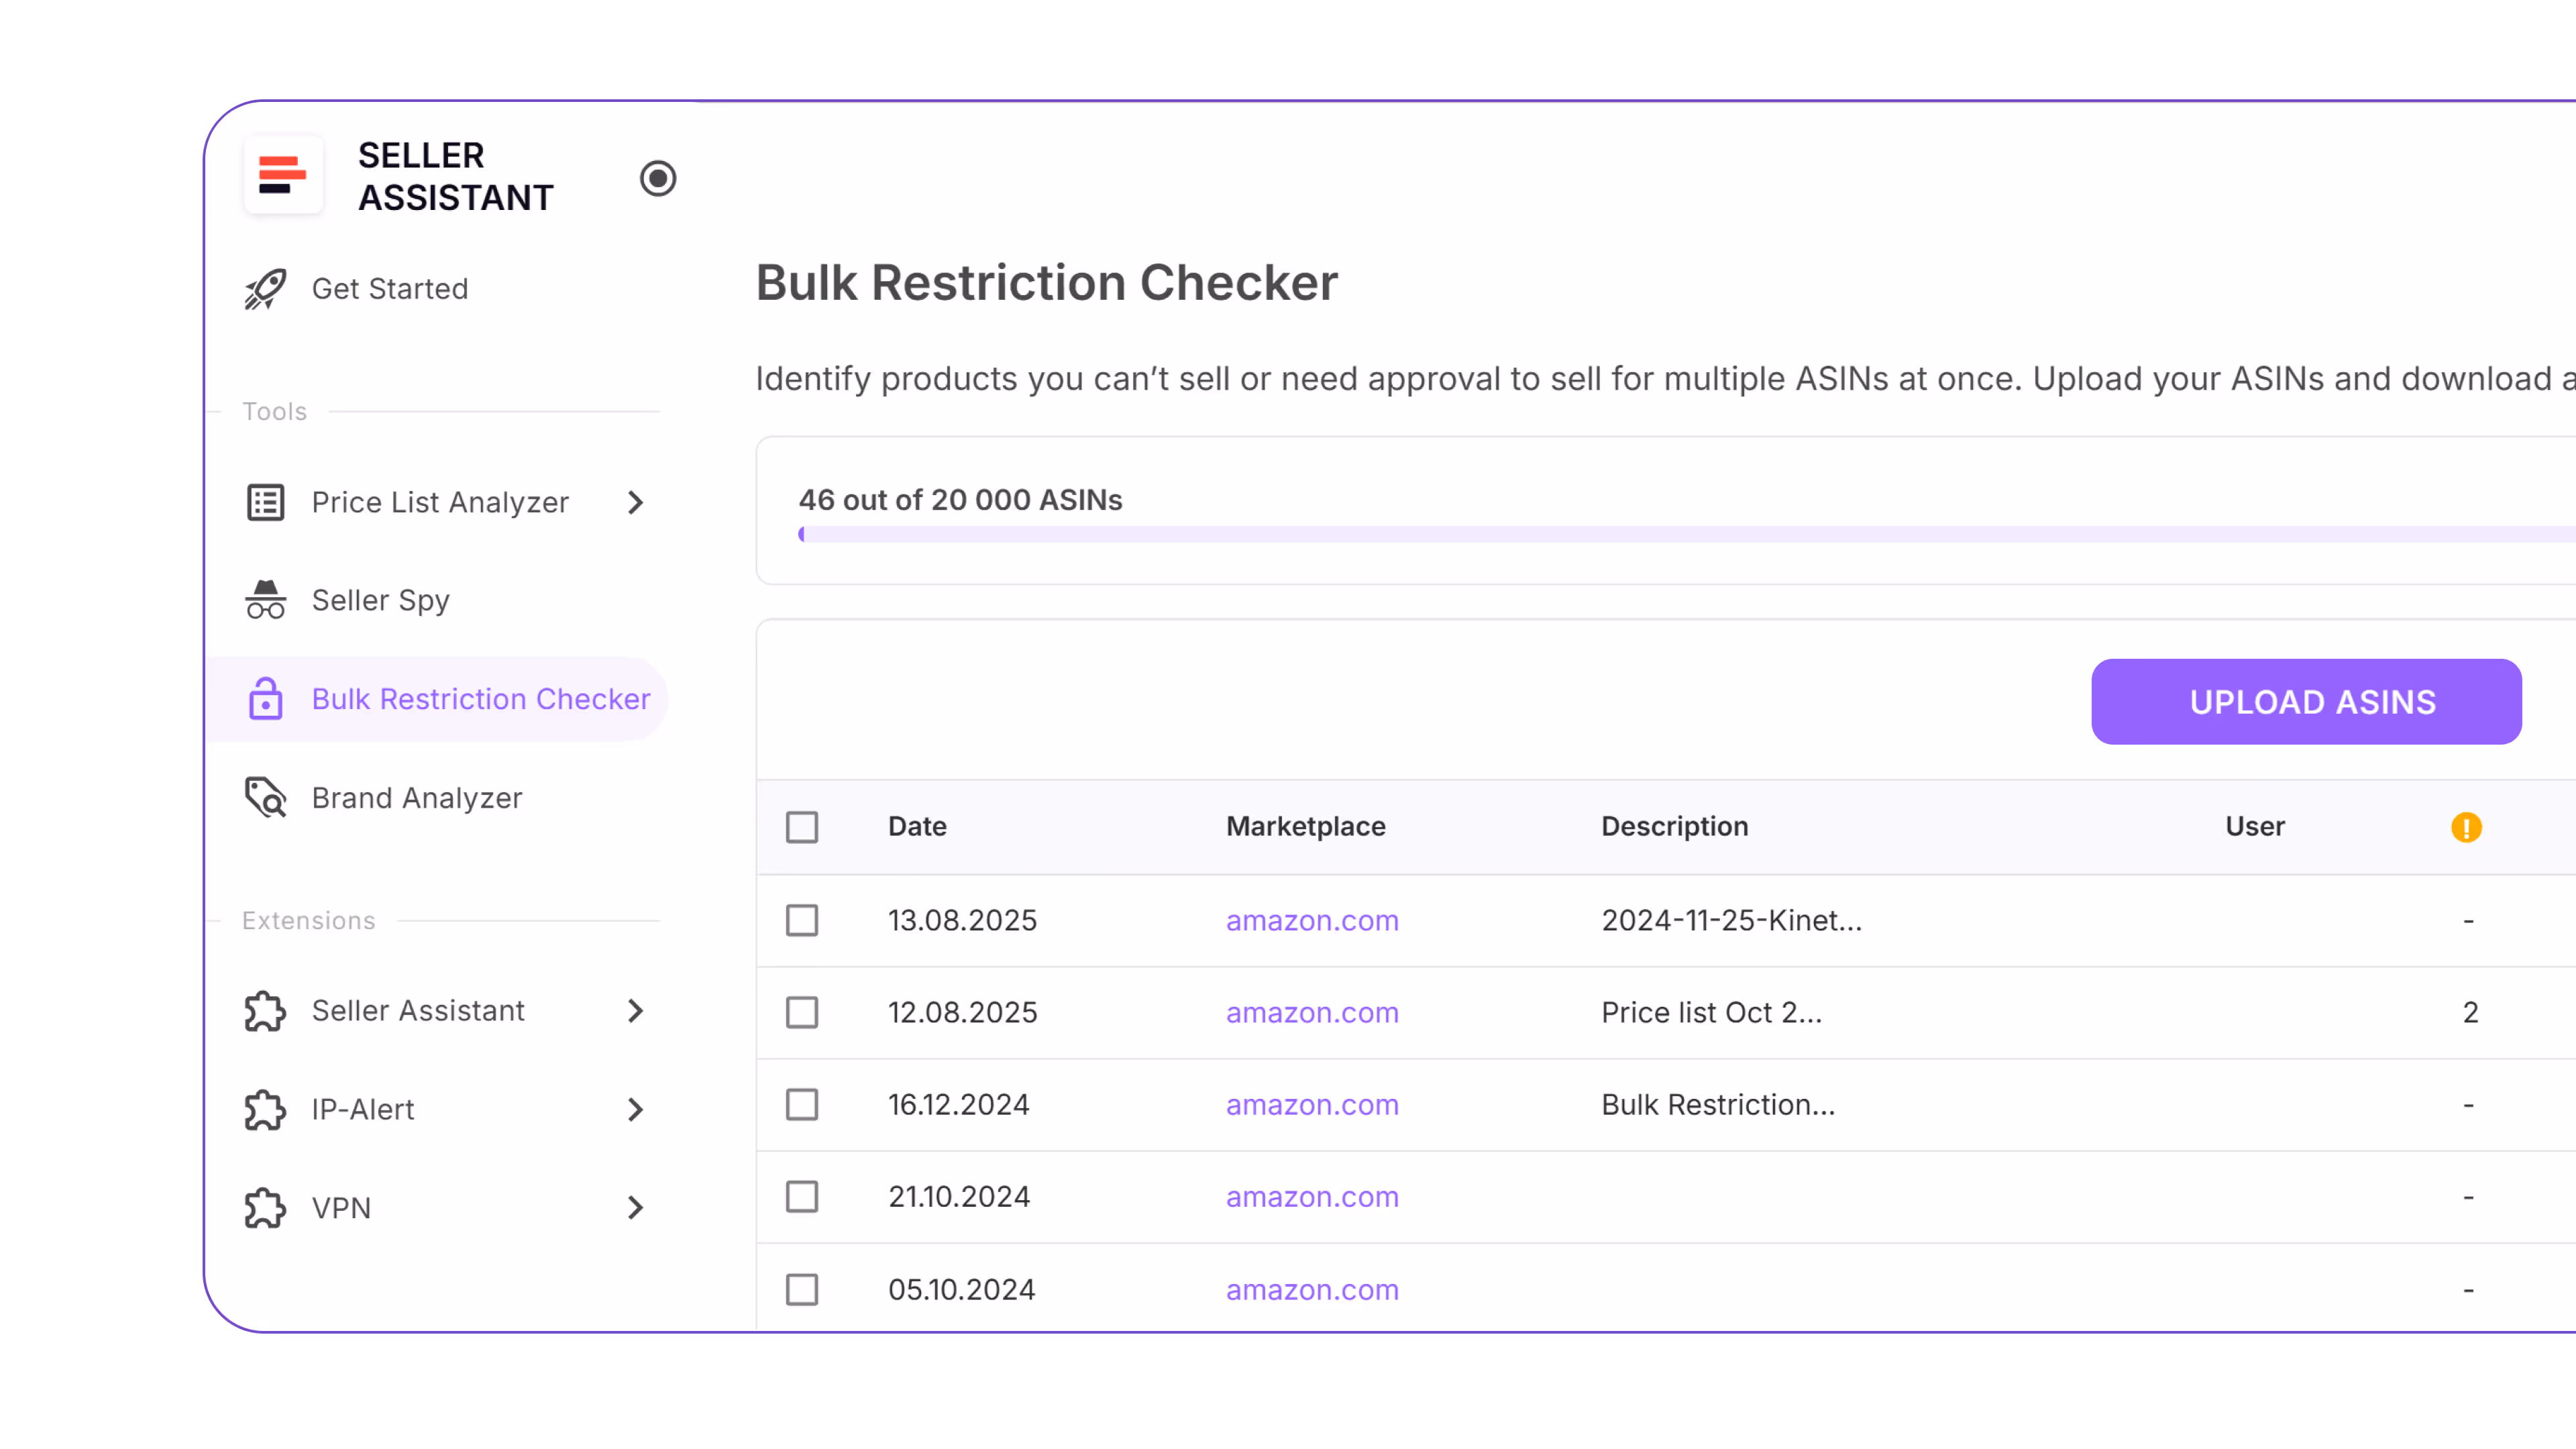Image resolution: width=2576 pixels, height=1449 pixels.
Task: Toggle the sidebar pin radio button
Action: click(658, 179)
